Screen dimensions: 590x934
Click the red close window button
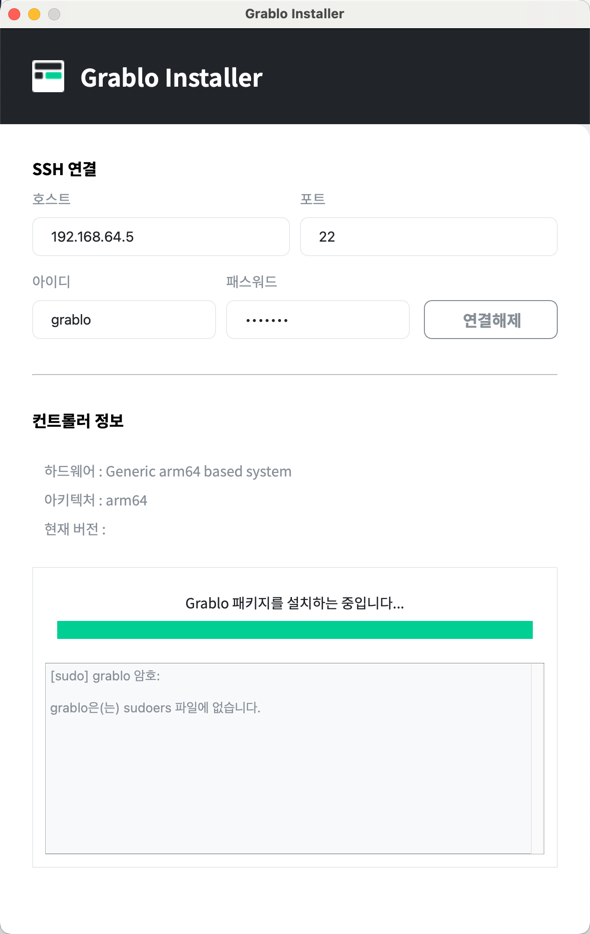[x=14, y=14]
